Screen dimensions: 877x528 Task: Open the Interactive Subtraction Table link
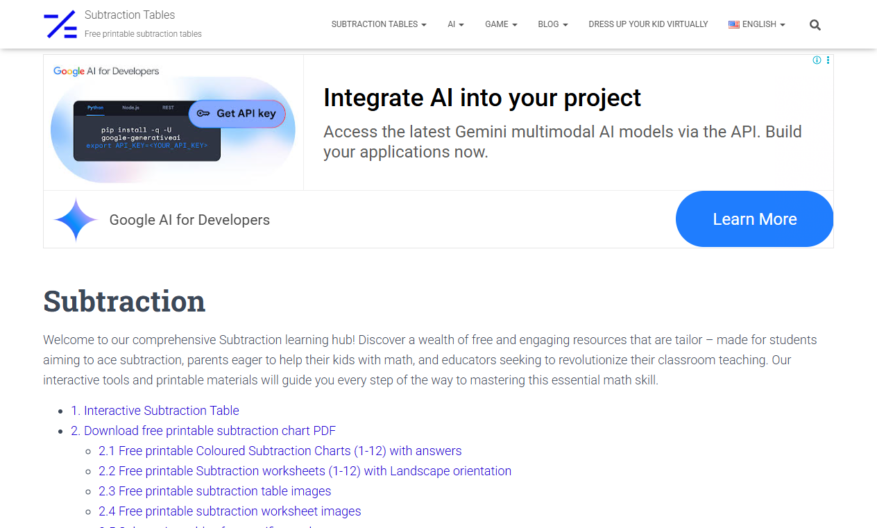[155, 411]
